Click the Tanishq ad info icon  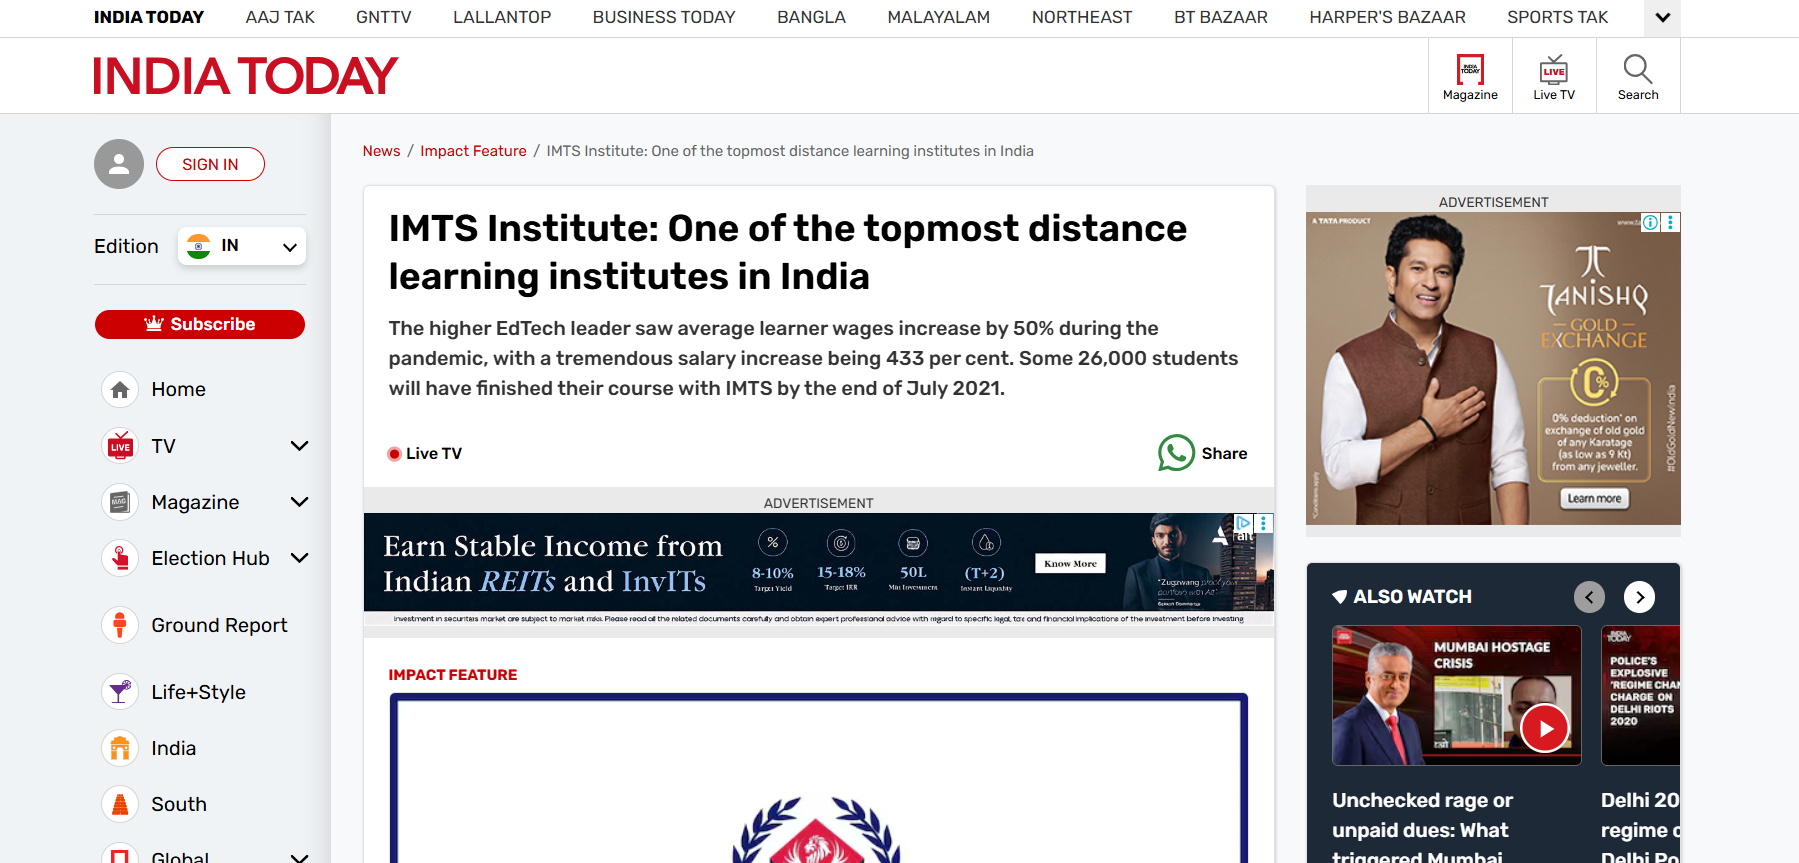pos(1651,222)
